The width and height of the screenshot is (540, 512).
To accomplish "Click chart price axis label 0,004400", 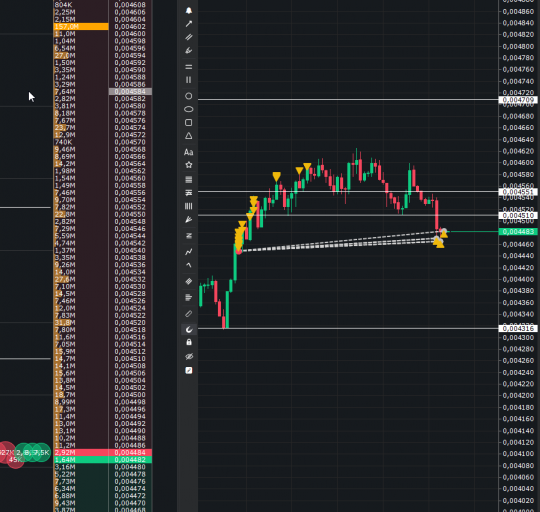I will coord(518,279).
